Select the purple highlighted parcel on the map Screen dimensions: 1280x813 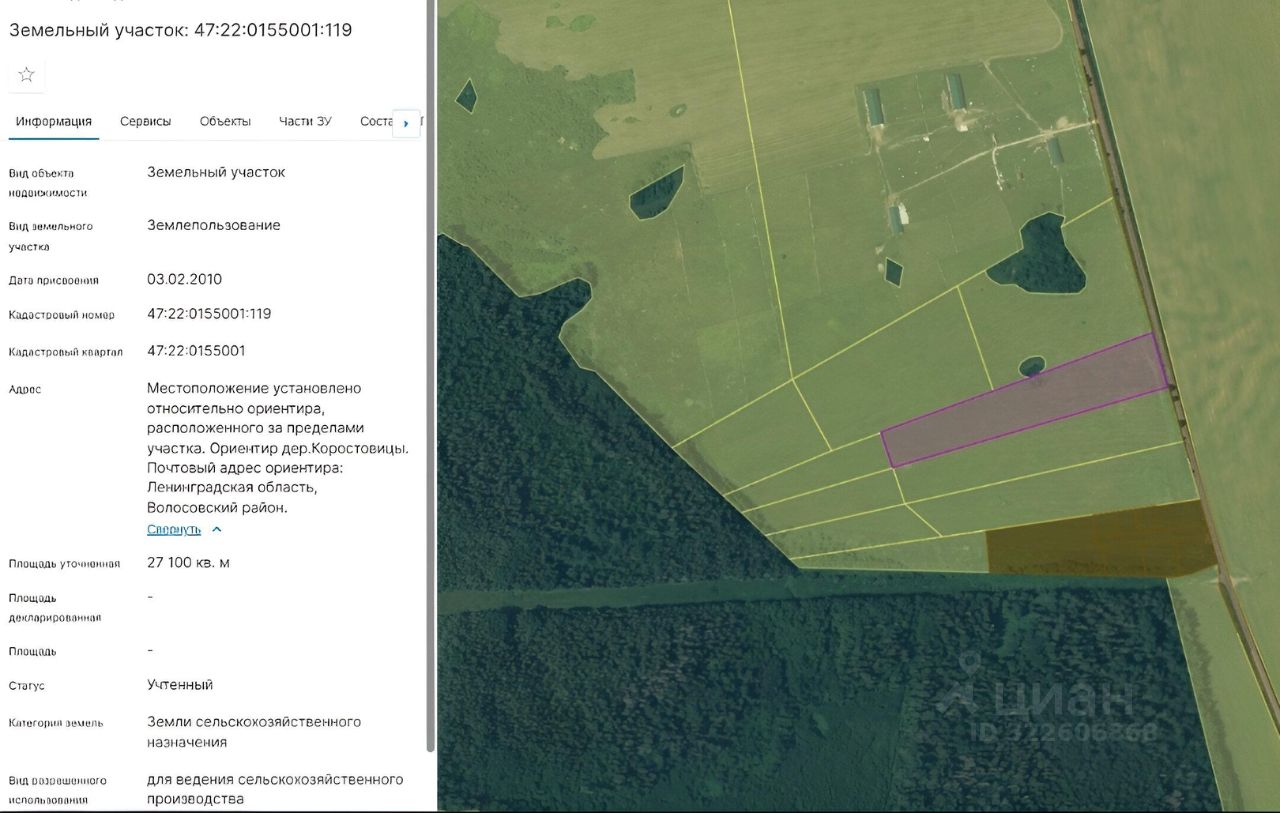(1025, 400)
